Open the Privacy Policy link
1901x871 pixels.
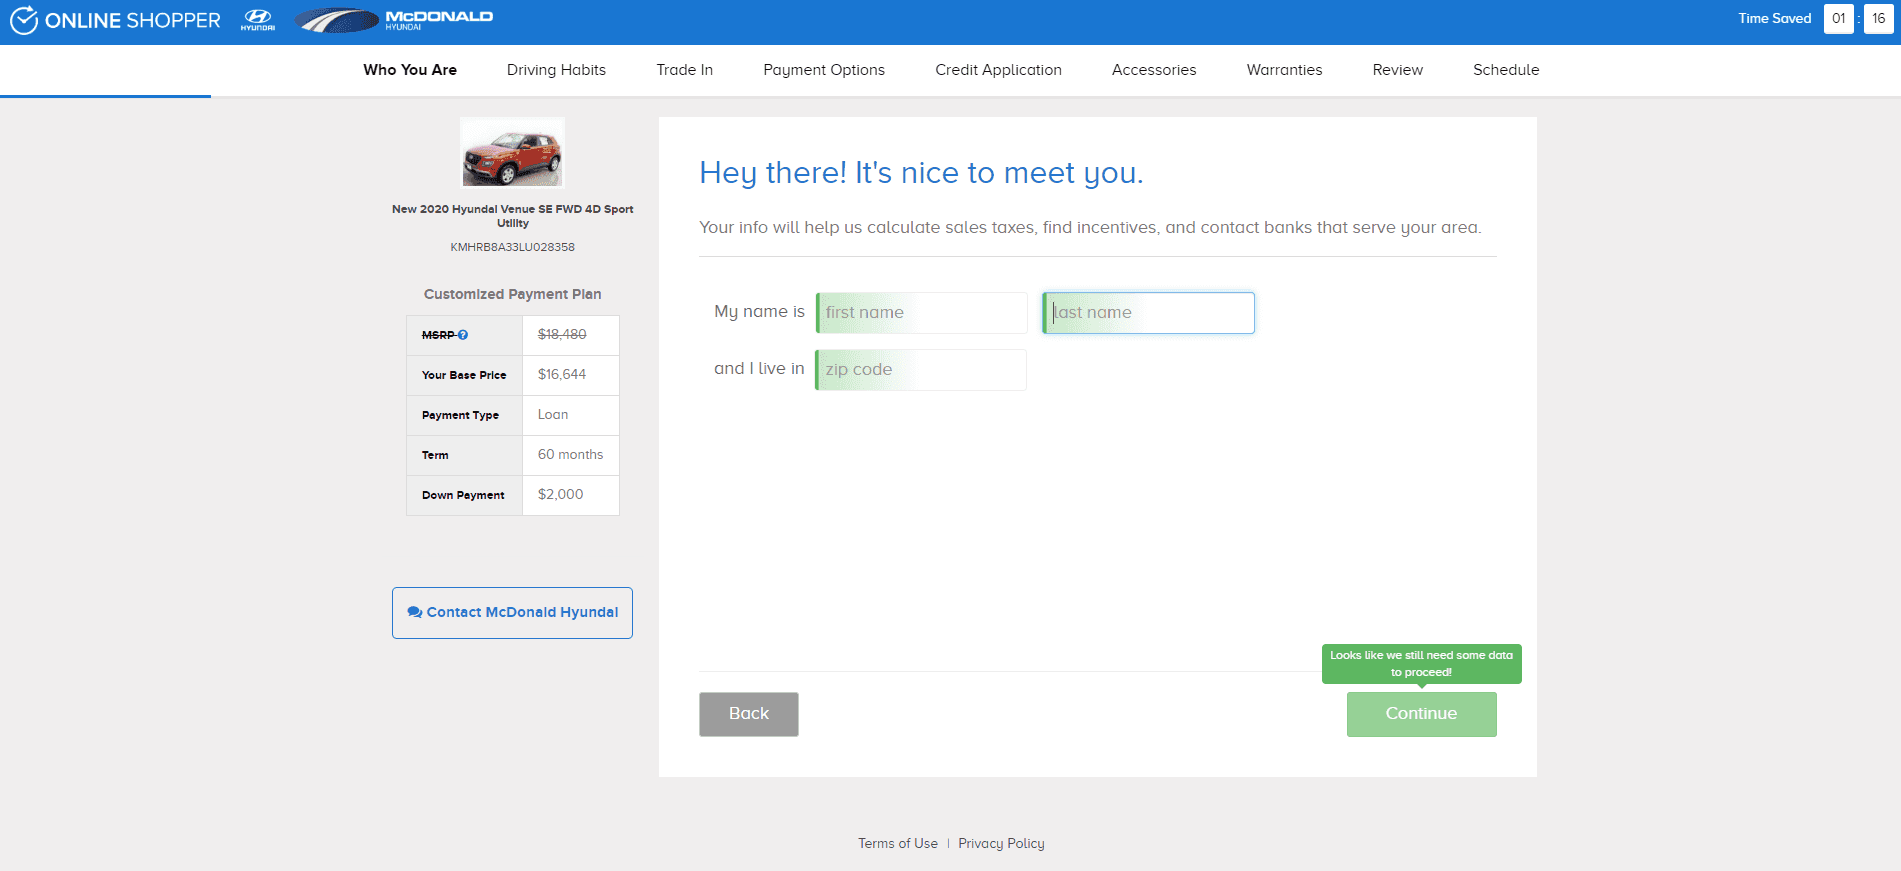1001,844
